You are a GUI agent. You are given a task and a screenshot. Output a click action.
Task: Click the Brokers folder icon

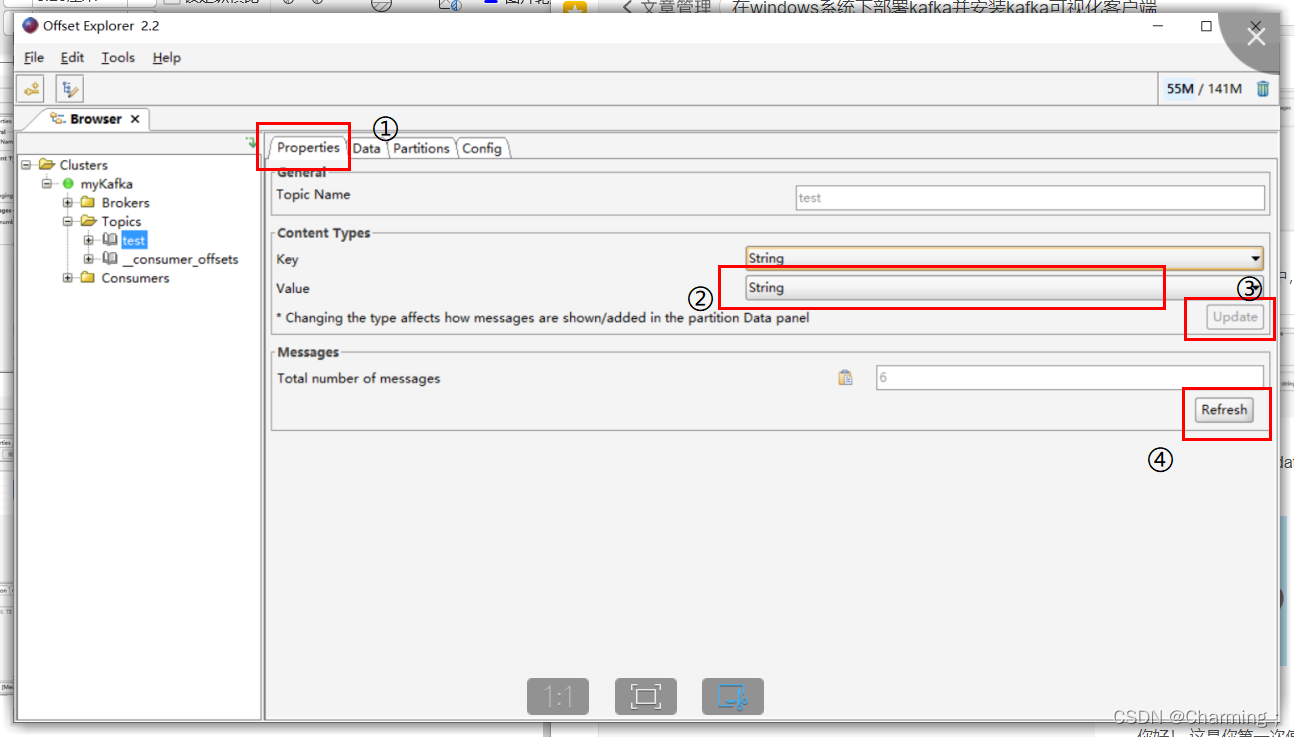(x=88, y=203)
